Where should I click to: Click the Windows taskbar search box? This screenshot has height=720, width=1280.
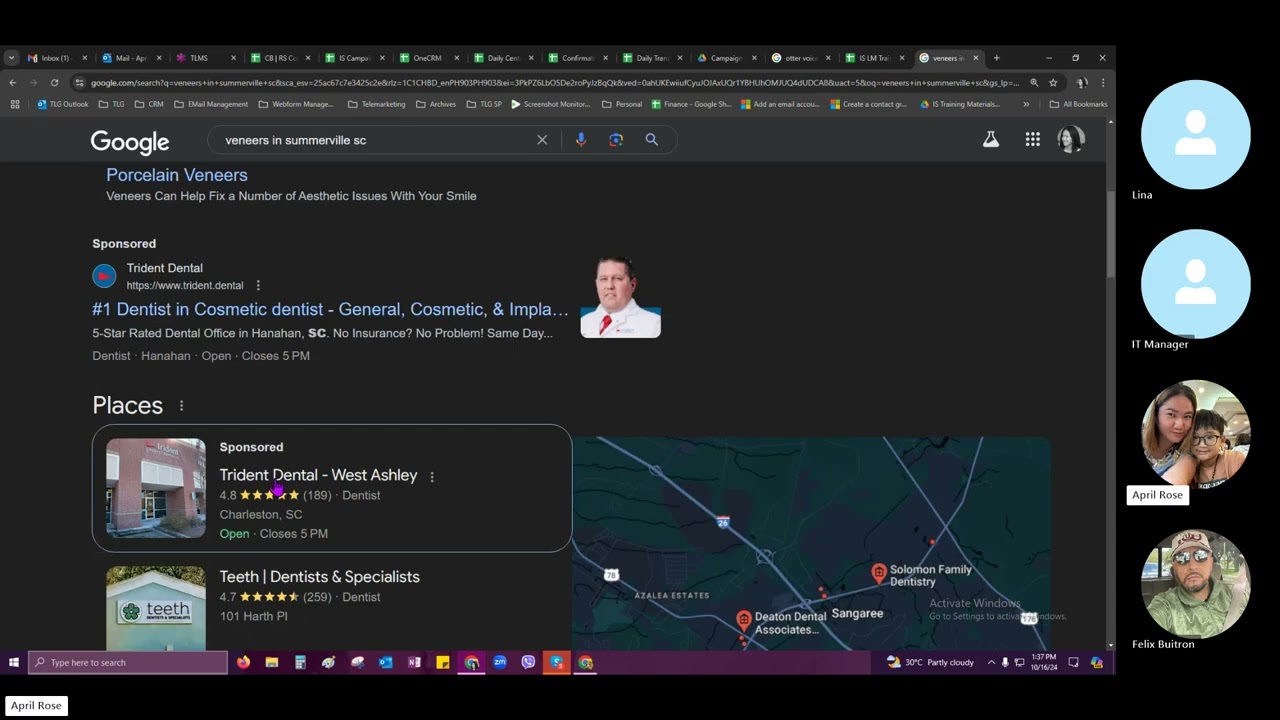point(128,662)
